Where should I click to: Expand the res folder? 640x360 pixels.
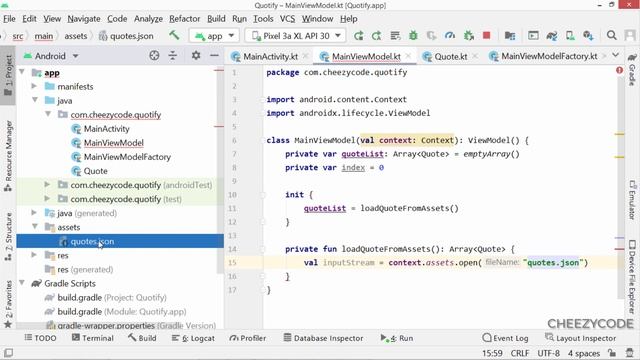point(34,255)
